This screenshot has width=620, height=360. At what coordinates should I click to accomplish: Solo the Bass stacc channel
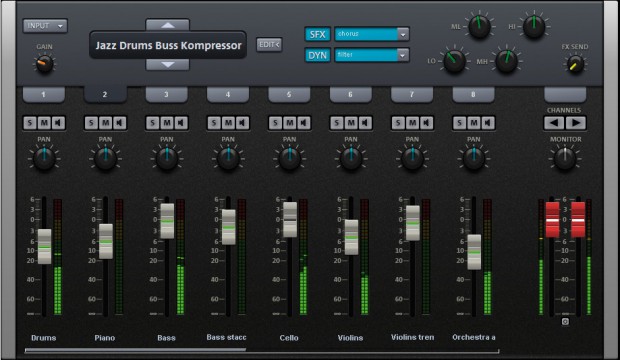point(214,123)
